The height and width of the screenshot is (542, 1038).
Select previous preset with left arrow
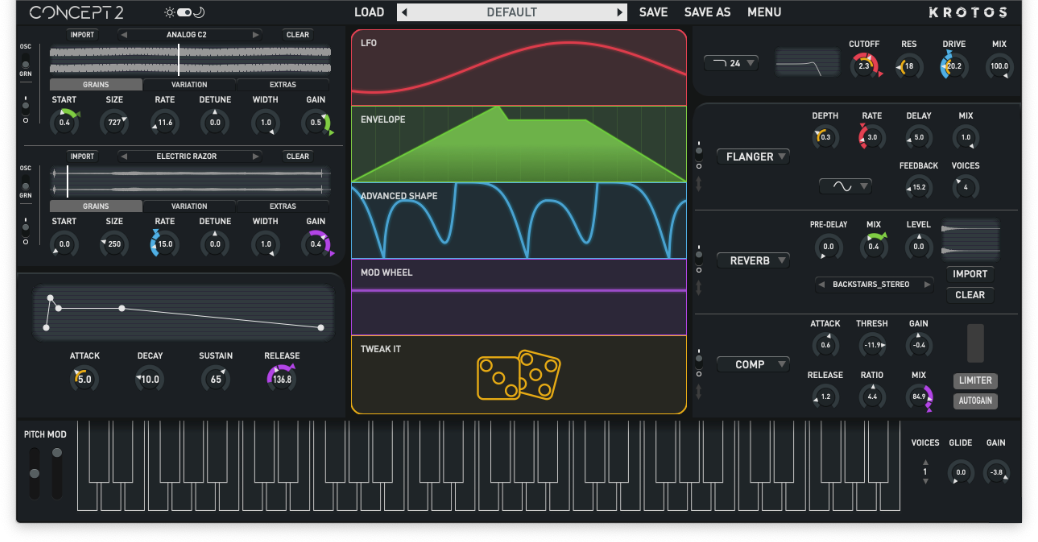coord(404,13)
